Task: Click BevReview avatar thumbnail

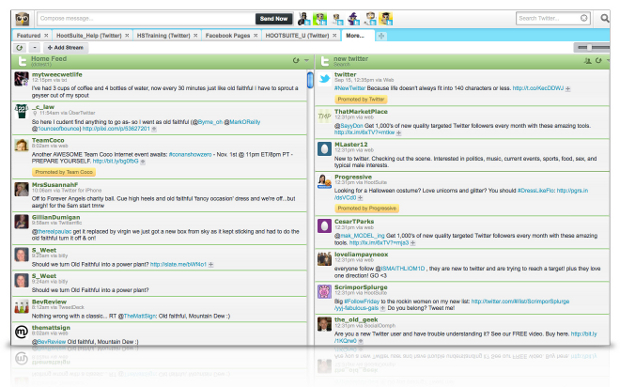Action: [21, 306]
